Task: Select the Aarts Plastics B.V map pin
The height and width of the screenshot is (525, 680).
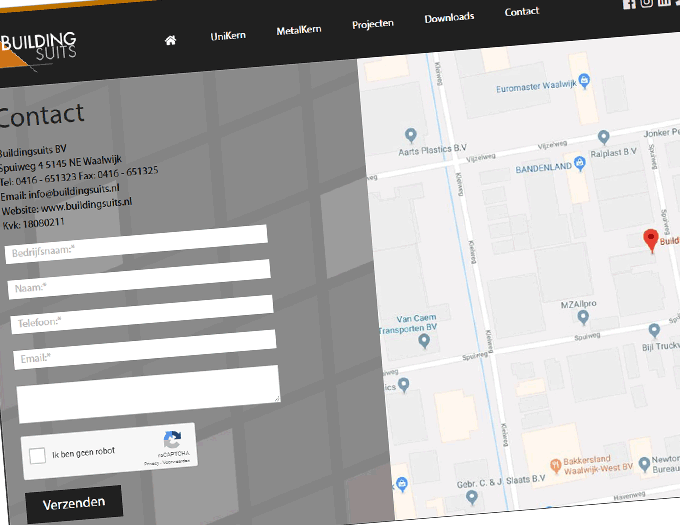Action: tap(410, 135)
